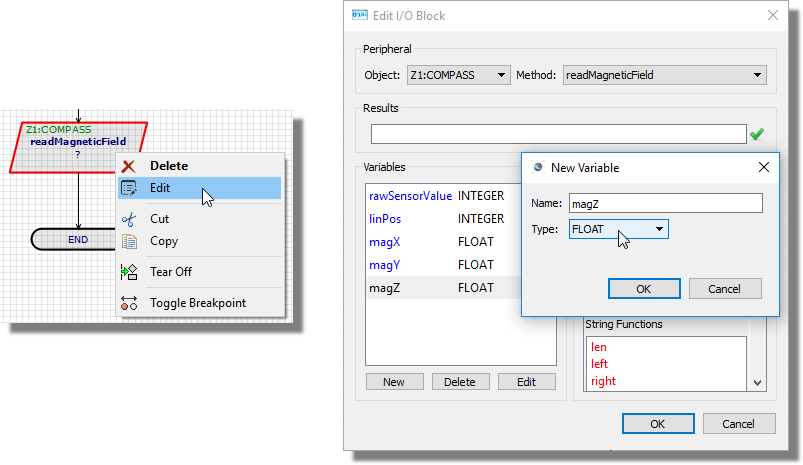Click the green checkmark beside Results field
Image resolution: width=803 pixels, height=465 pixels.
coord(757,134)
